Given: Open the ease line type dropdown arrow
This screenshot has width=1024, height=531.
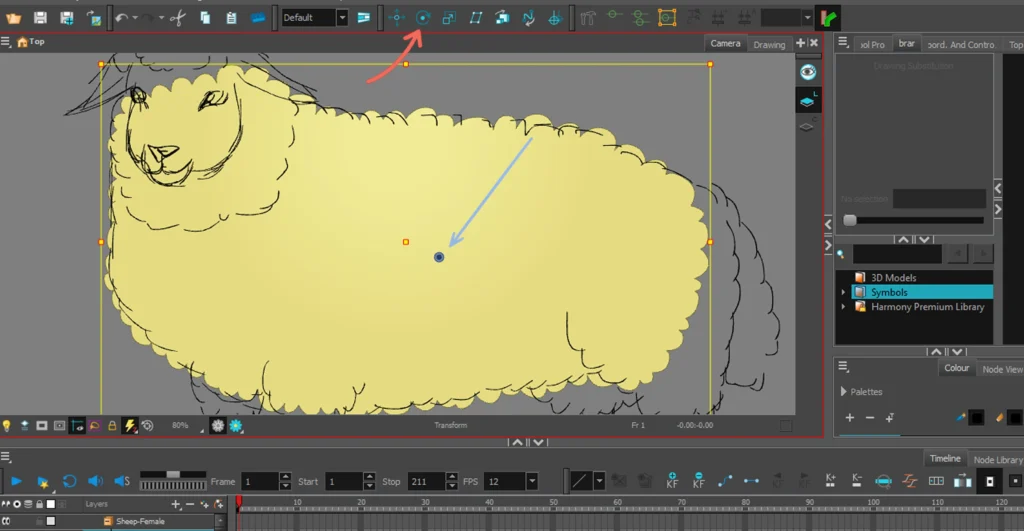Looking at the screenshot, I should (x=599, y=482).
